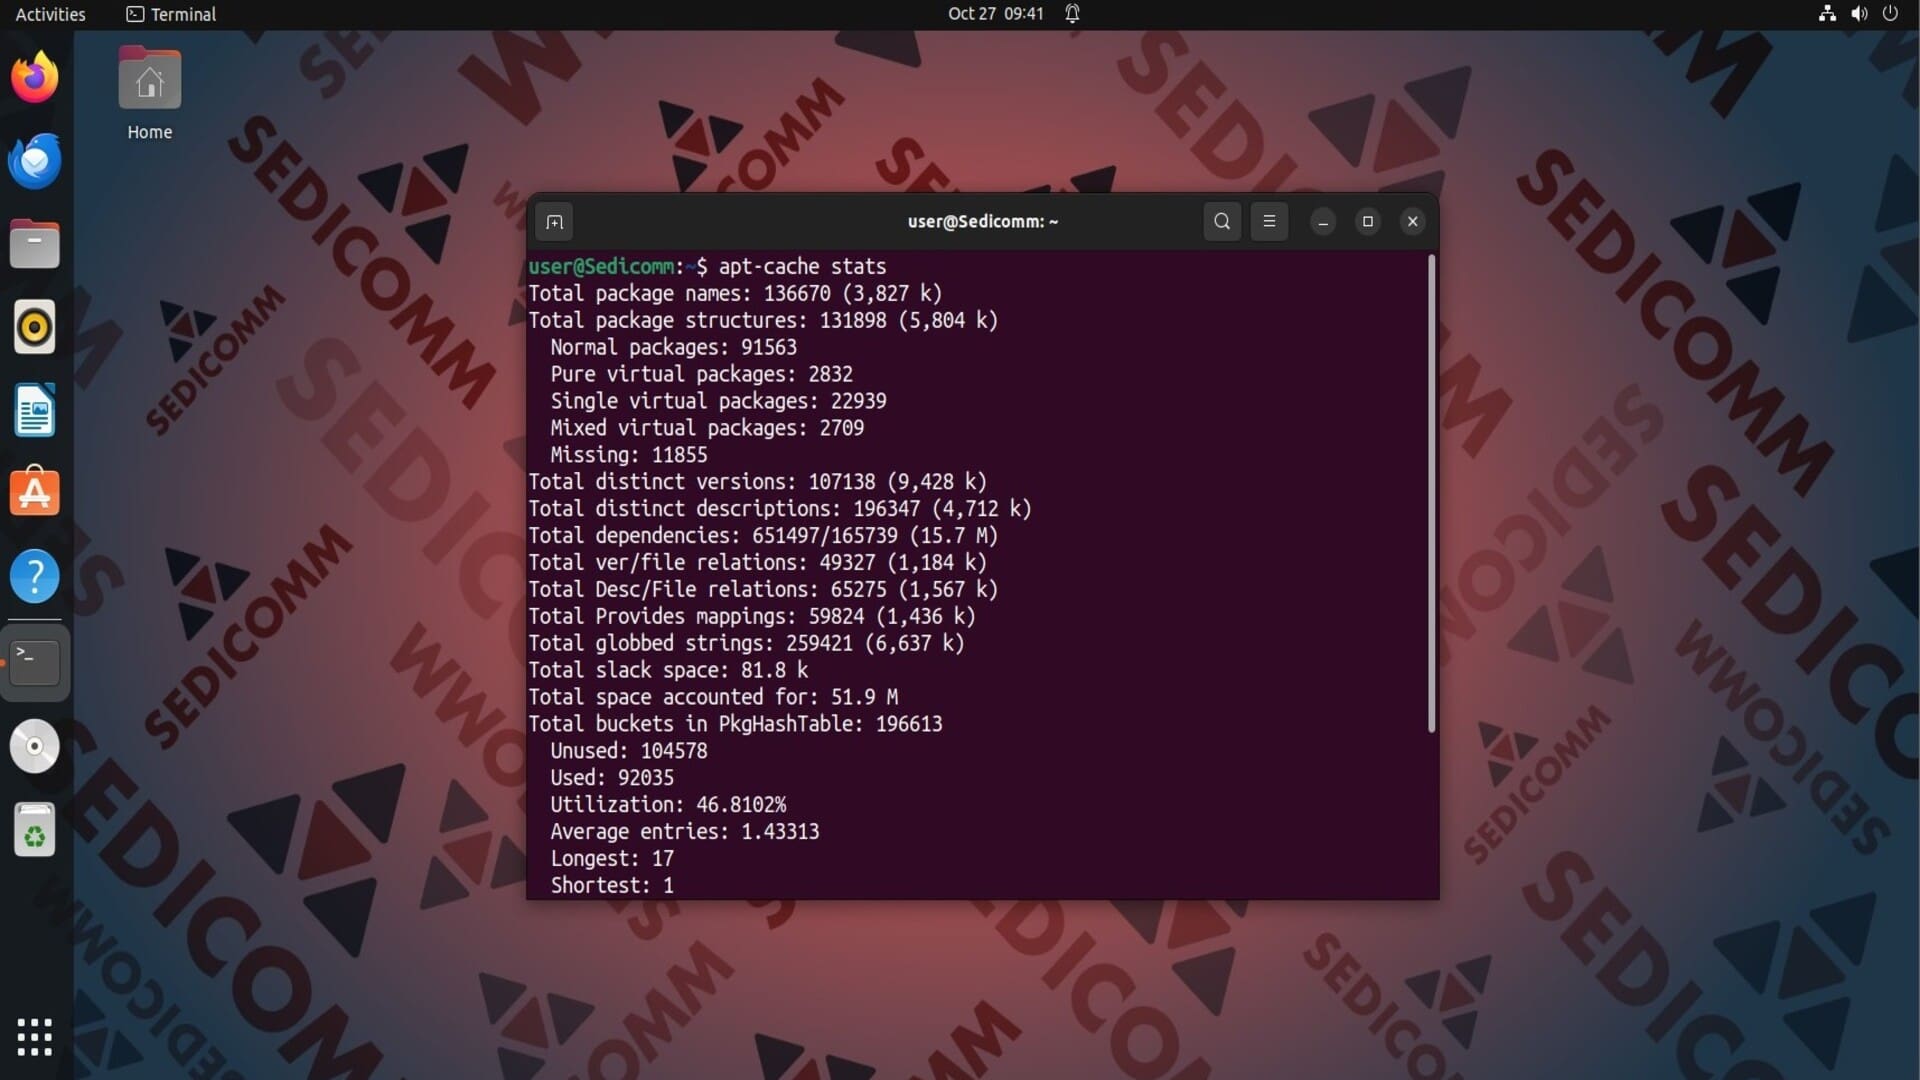
Task: Open LibreOffice Writer from dock
Action: (x=35, y=411)
